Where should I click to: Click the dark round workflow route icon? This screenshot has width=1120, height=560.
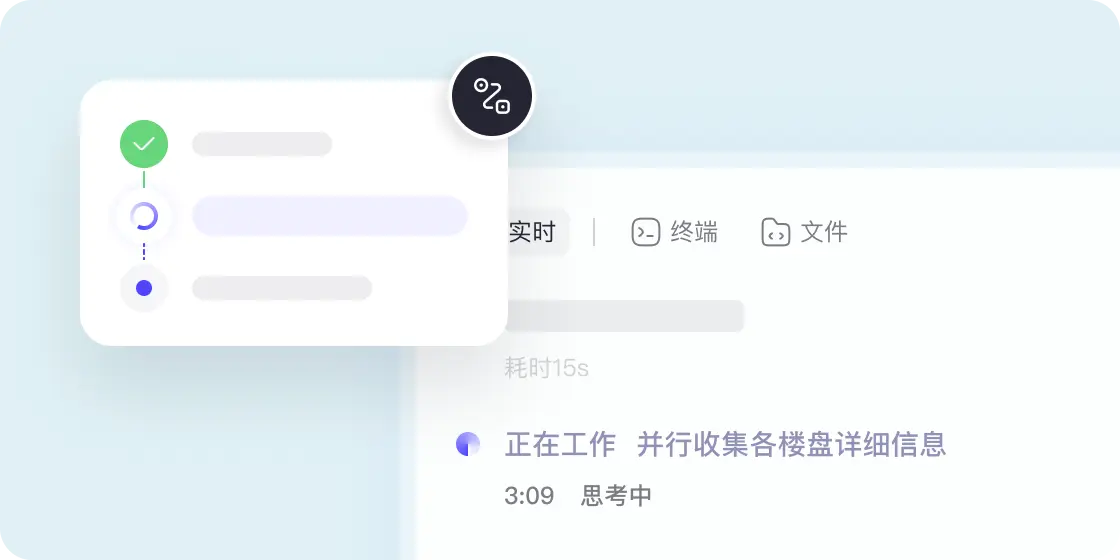click(x=491, y=96)
